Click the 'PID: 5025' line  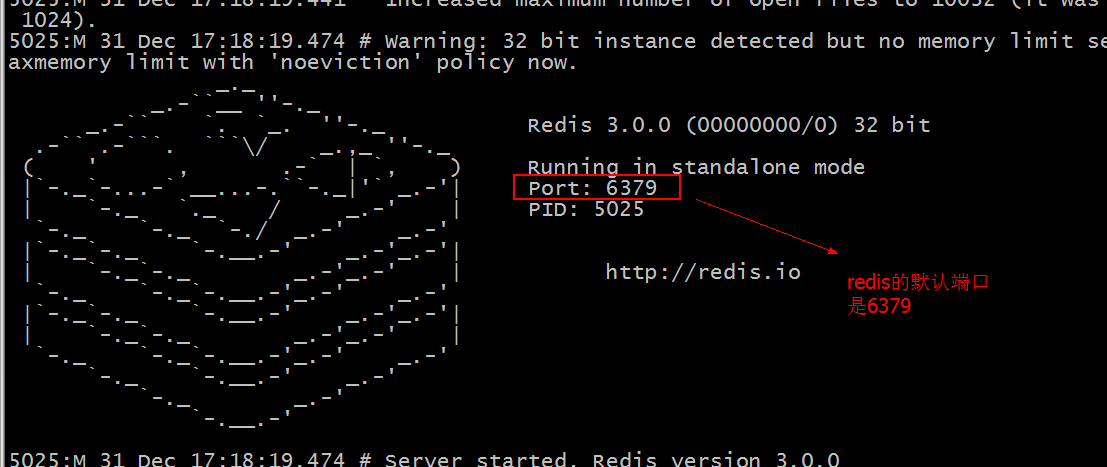[586, 209]
